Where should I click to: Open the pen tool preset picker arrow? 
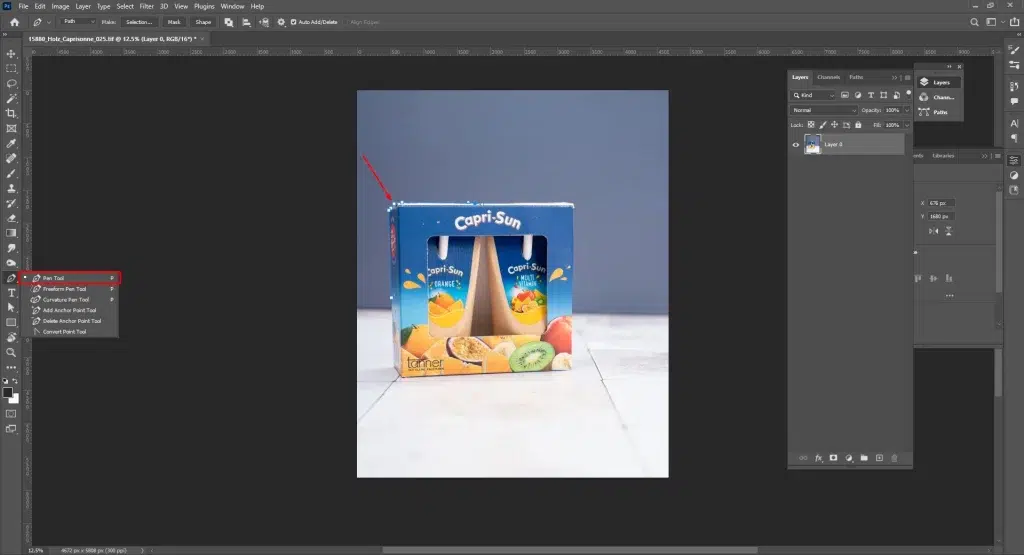tap(49, 22)
